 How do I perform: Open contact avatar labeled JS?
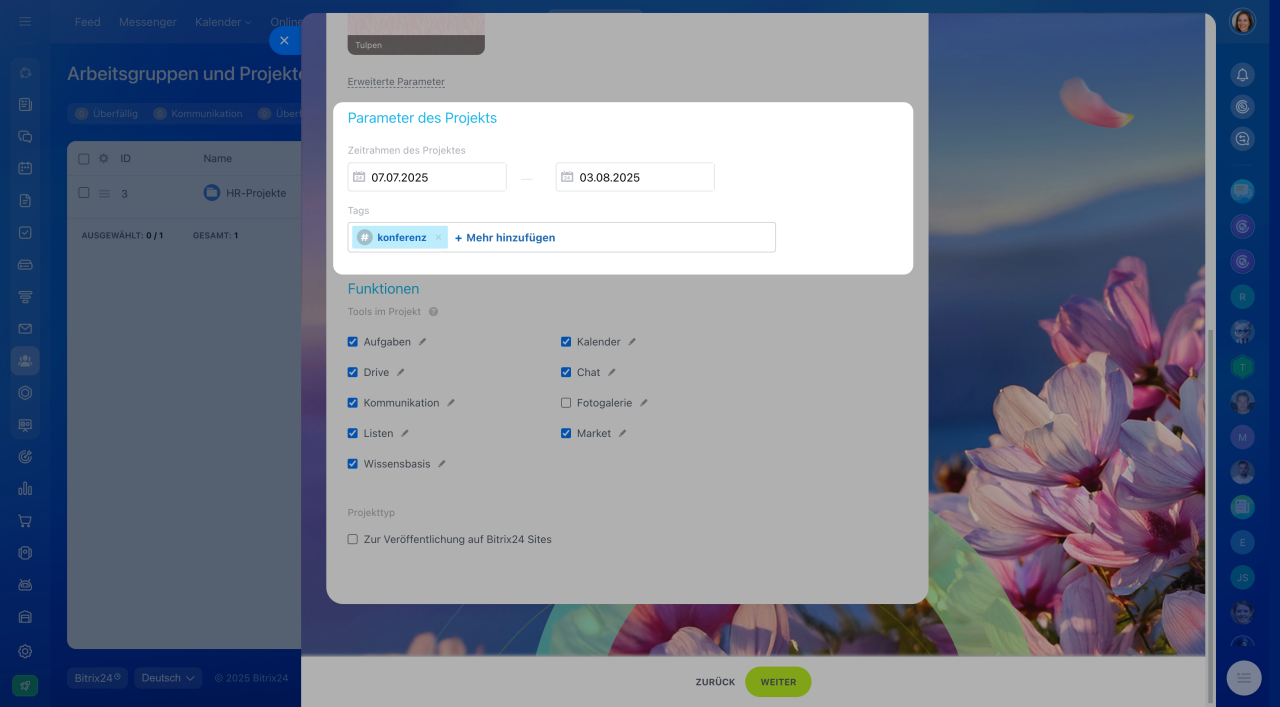coord(1242,577)
